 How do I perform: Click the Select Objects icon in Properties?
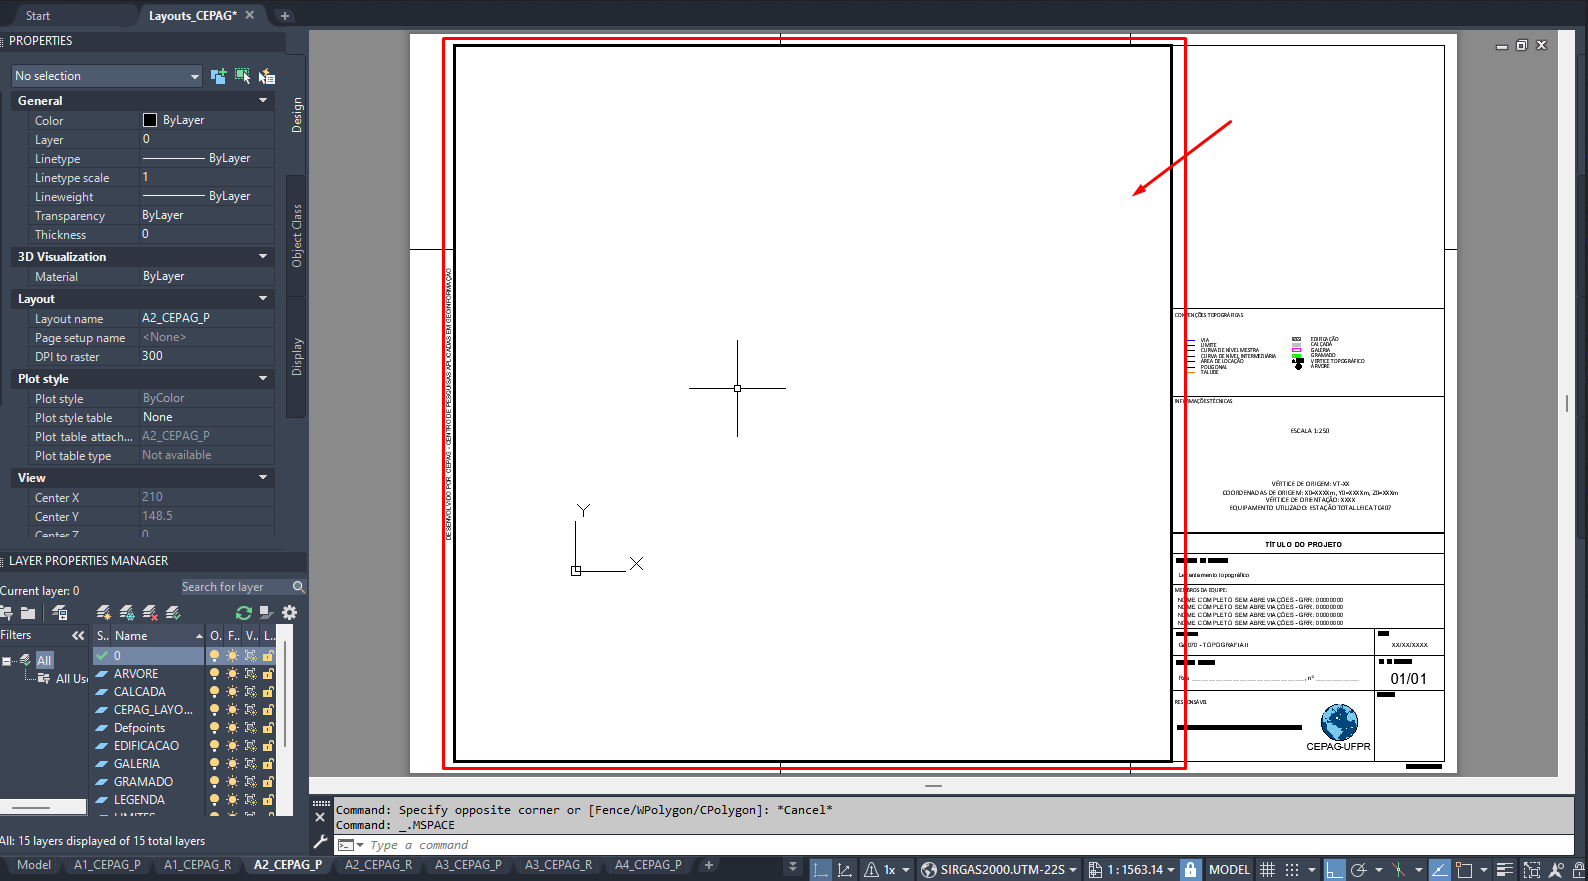[x=243, y=76]
